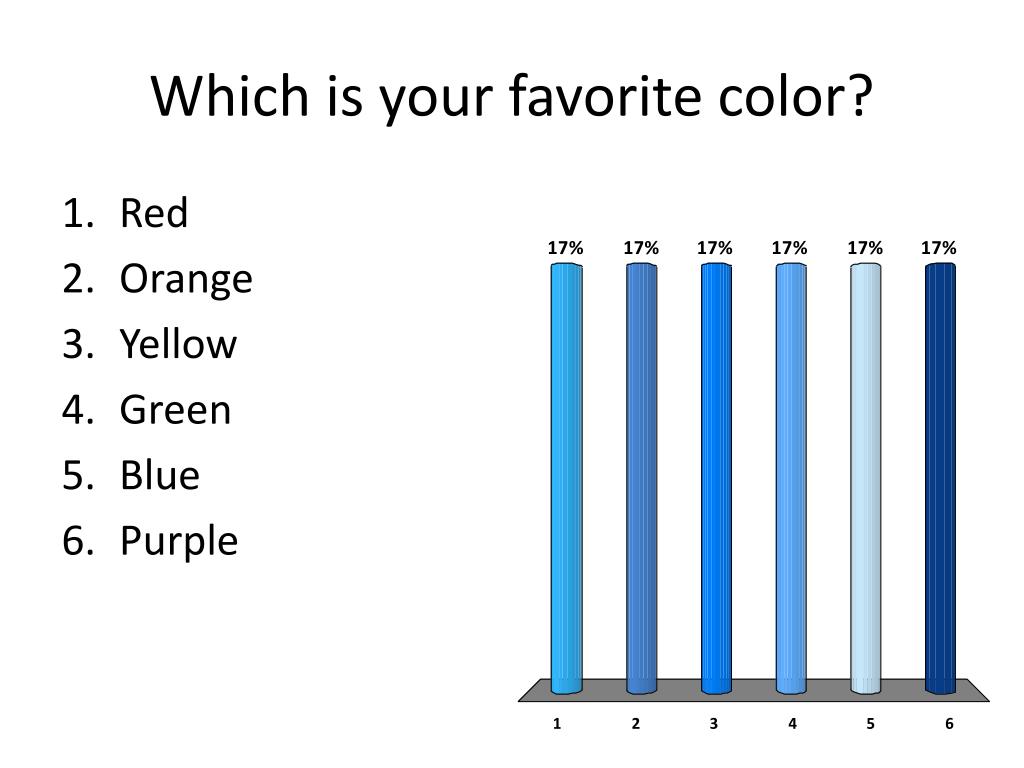The width and height of the screenshot is (1024, 768).
Task: Click the slide title about favorite color
Action: (x=511, y=98)
